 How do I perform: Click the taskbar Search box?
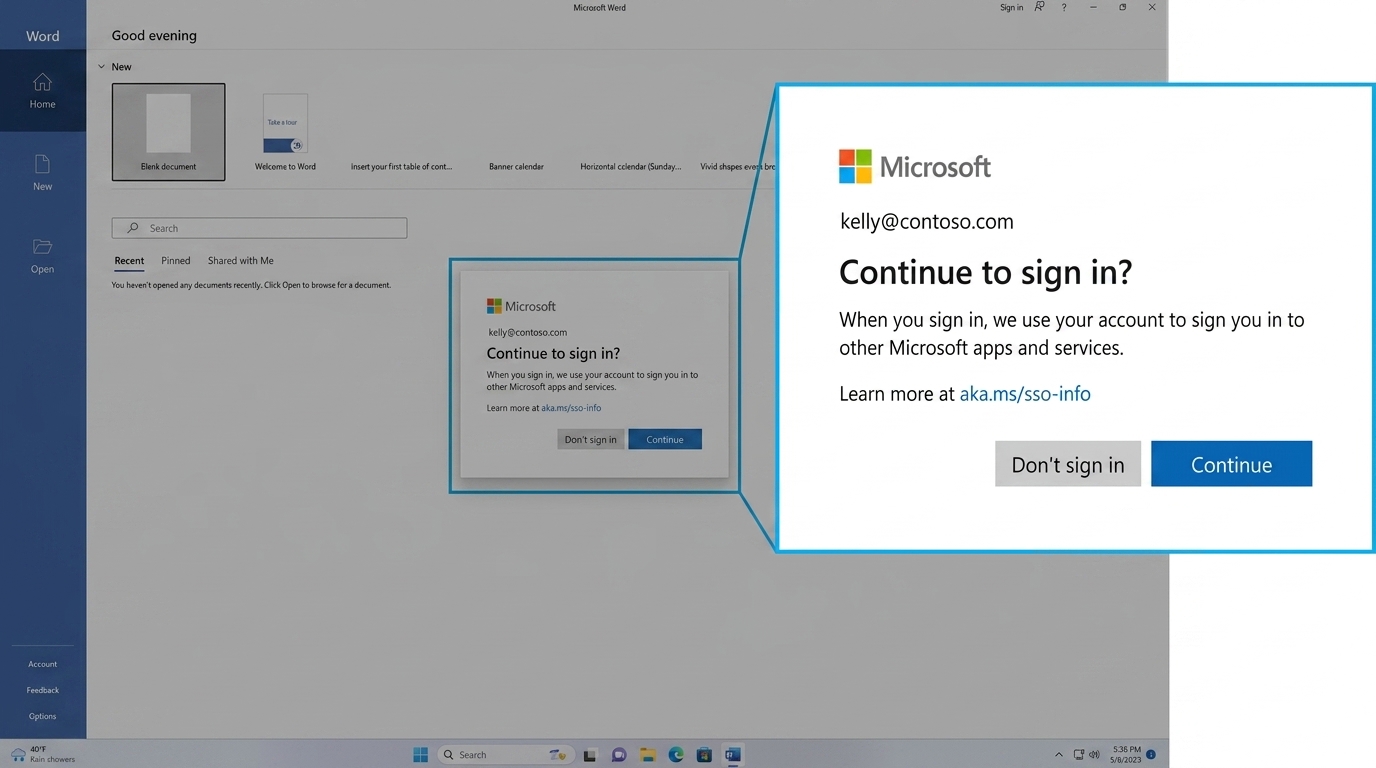(x=505, y=755)
